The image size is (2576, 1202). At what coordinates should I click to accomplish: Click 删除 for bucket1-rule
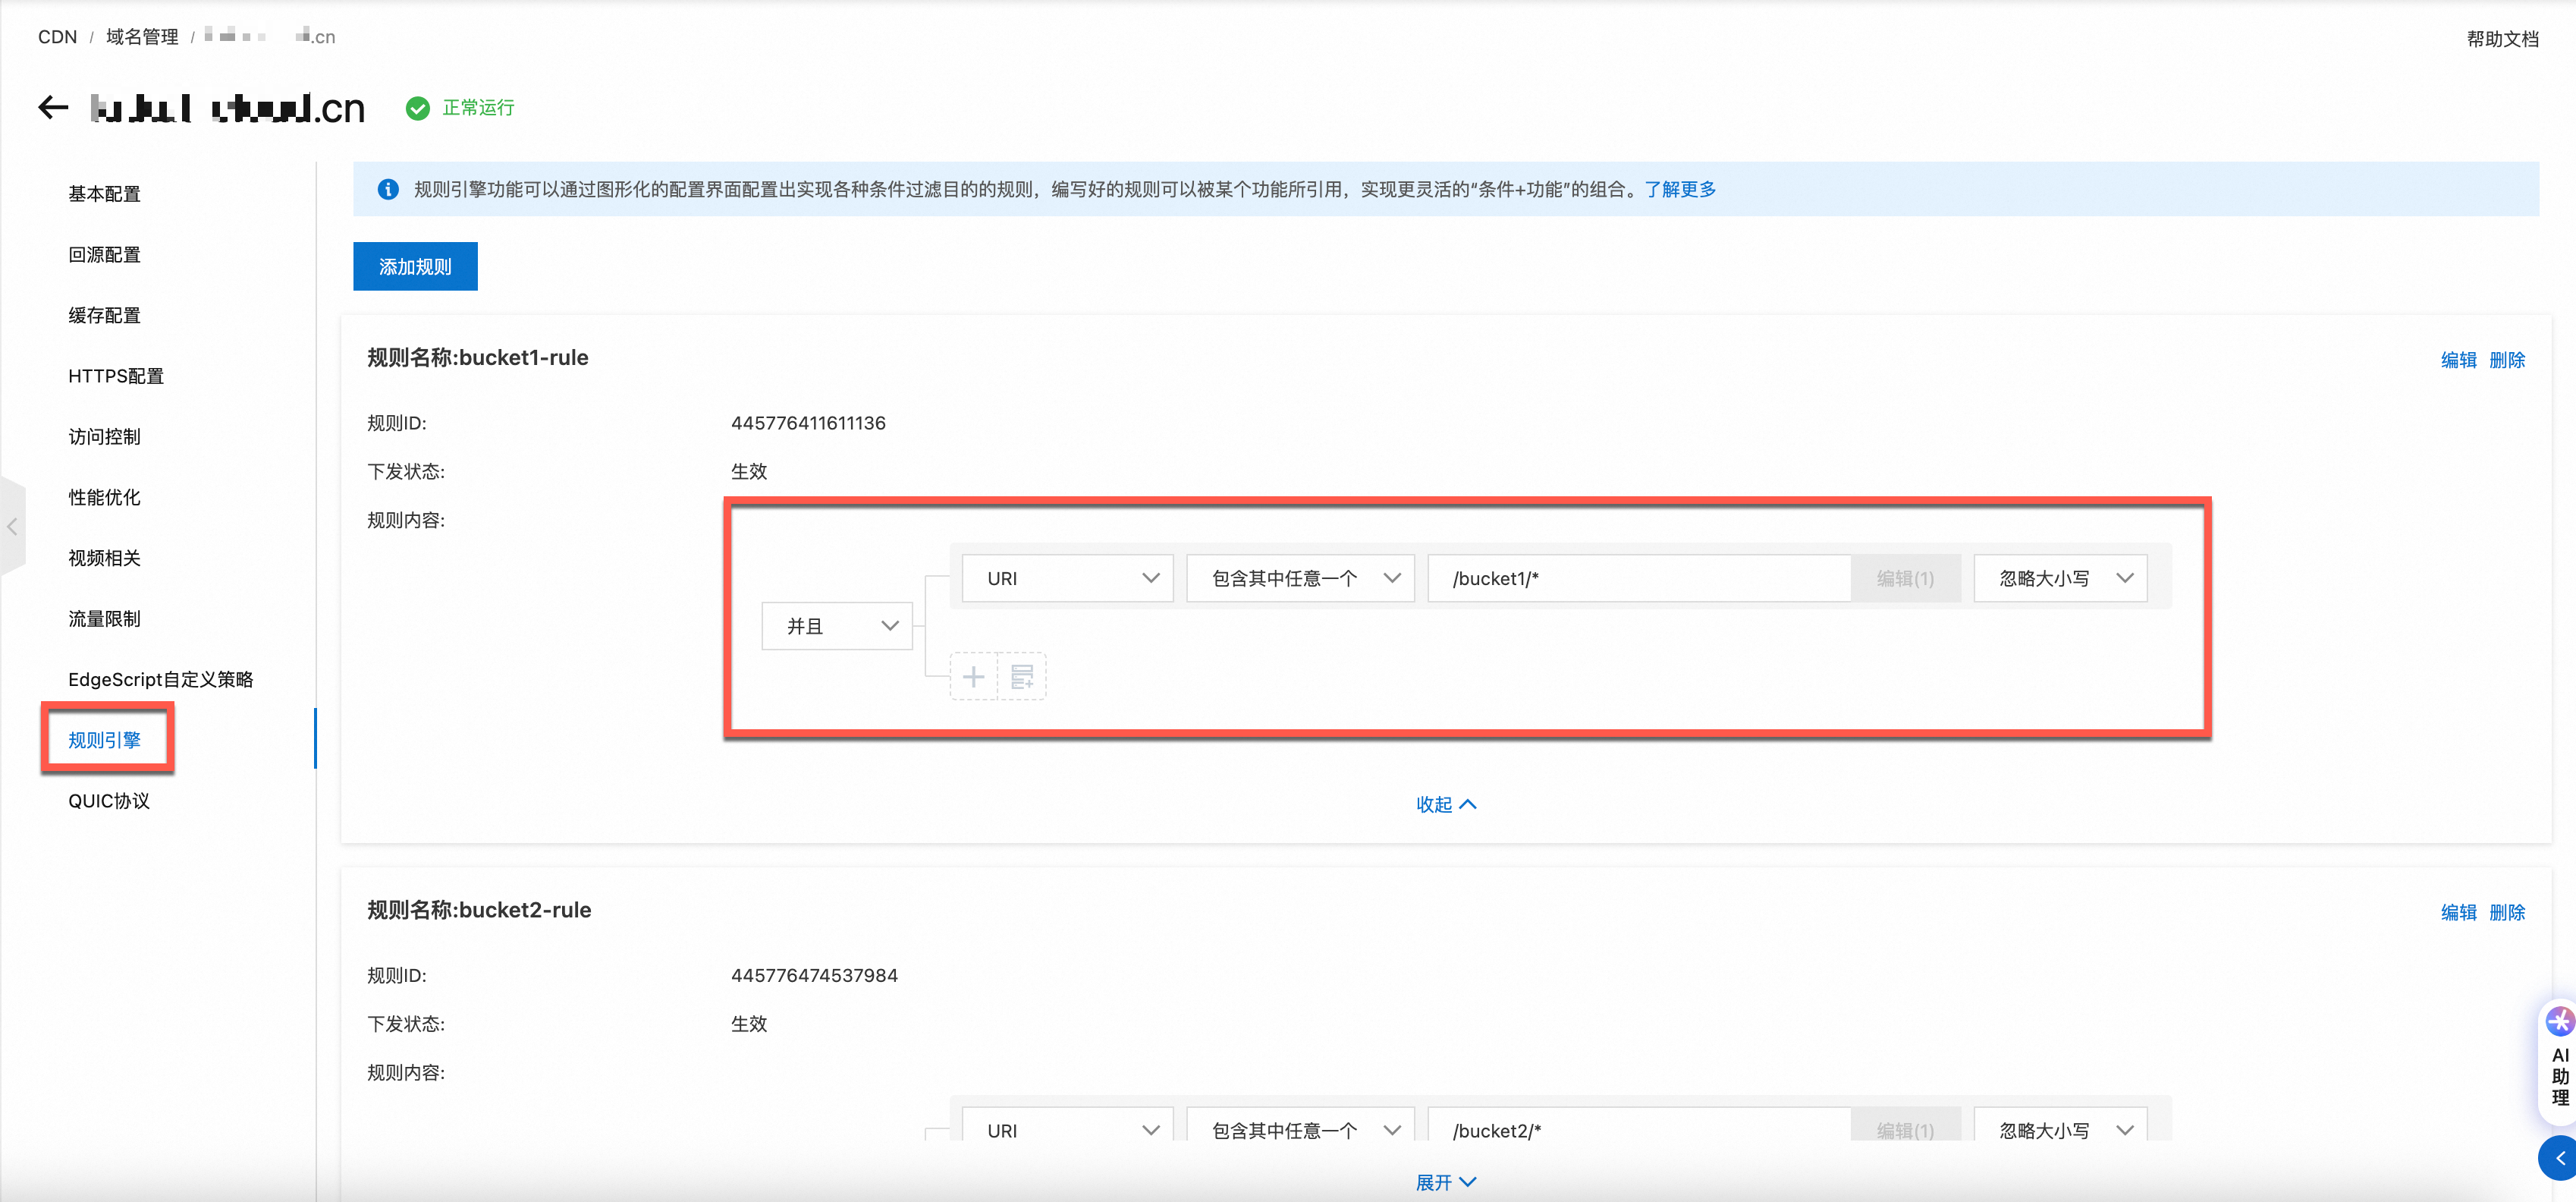coord(2506,360)
